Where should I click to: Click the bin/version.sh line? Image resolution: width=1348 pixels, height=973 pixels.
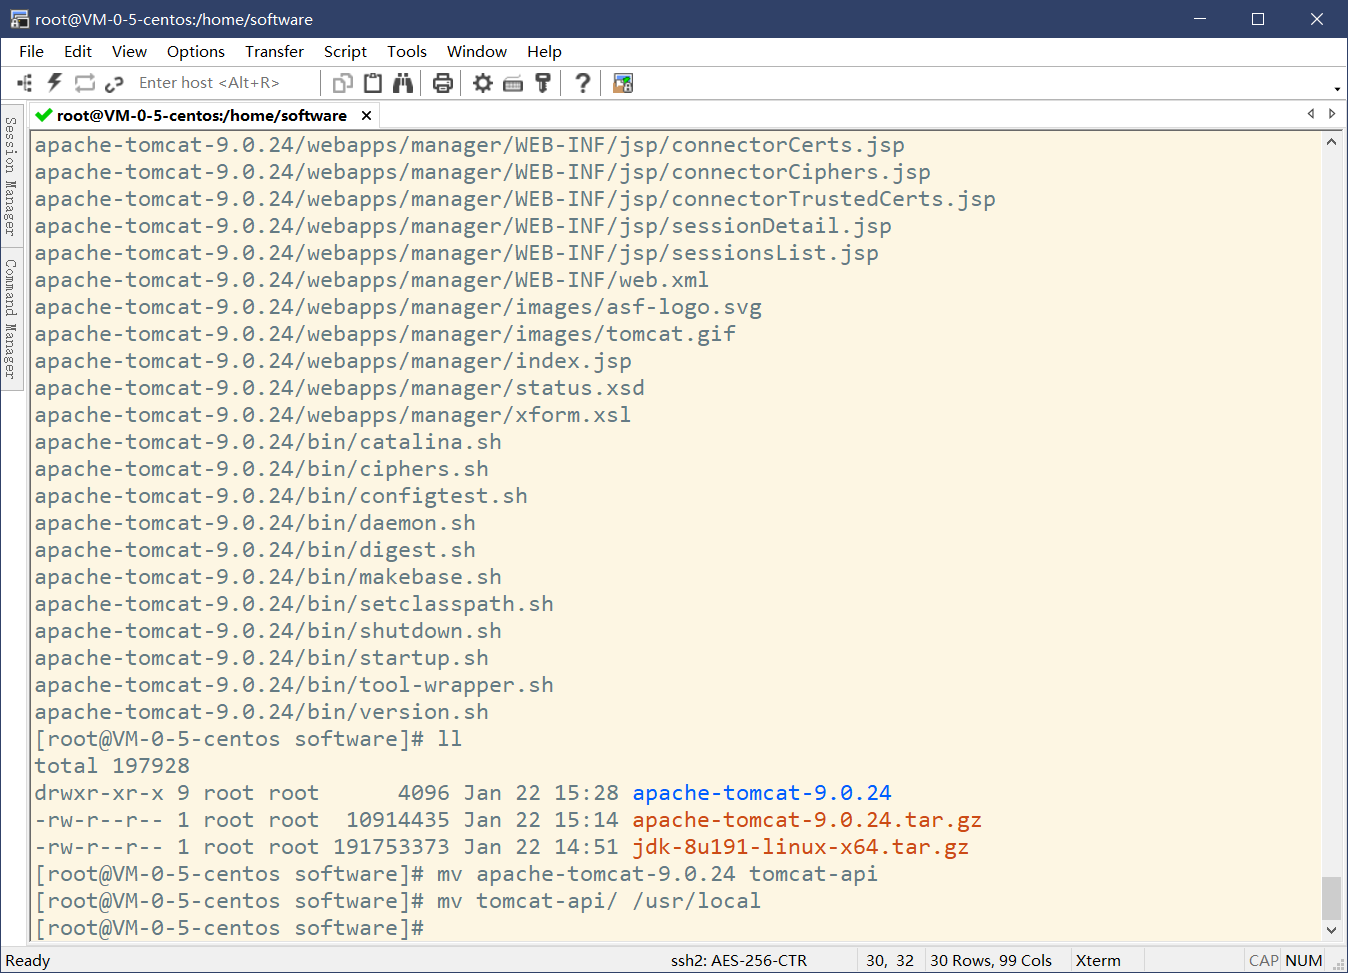point(262,712)
